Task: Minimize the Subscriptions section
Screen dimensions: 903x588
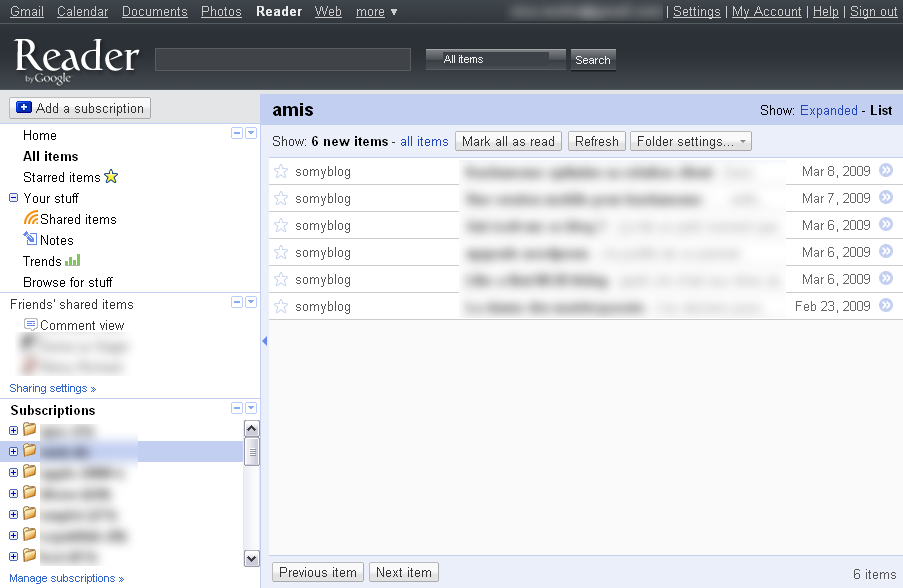Action: point(237,408)
